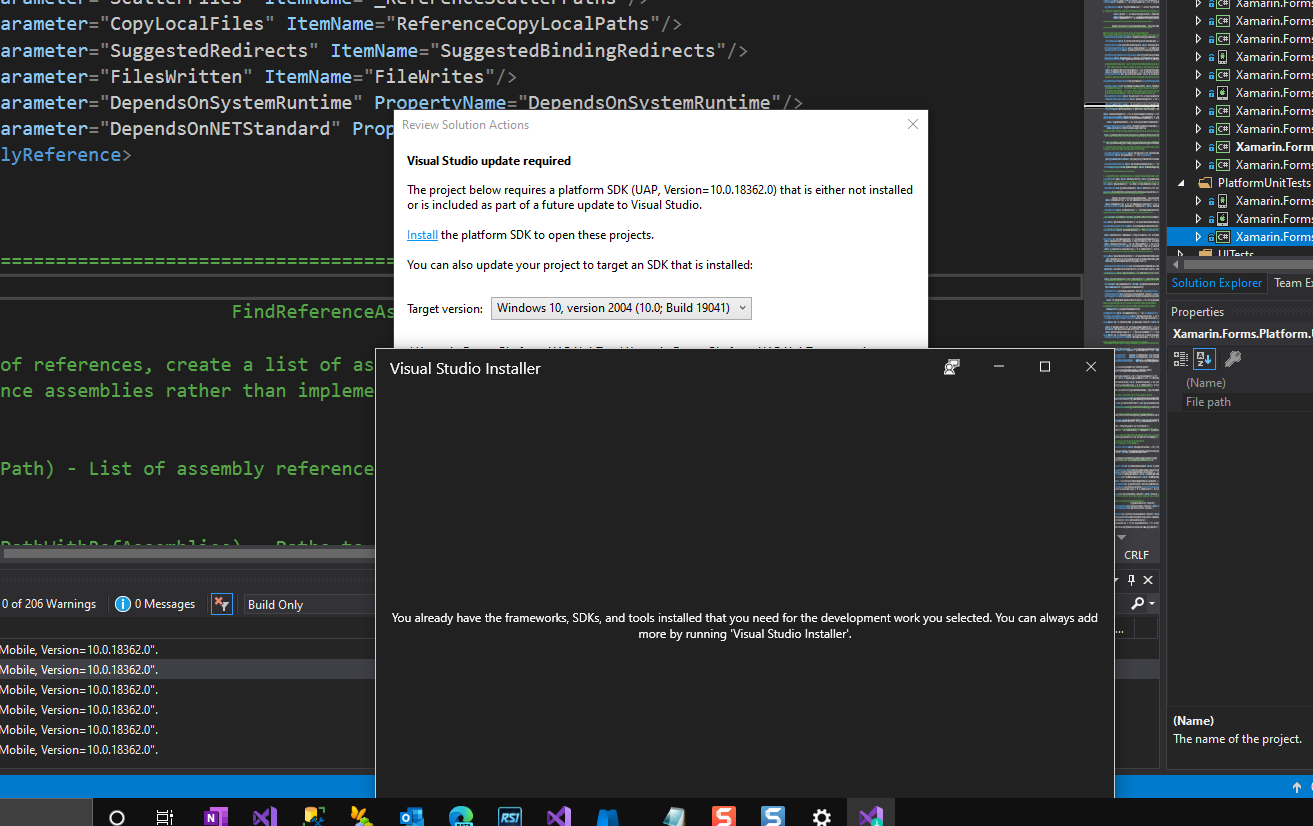Image resolution: width=1313 pixels, height=826 pixels.
Task: Click the source control arrow in status bar
Action: point(1297,788)
